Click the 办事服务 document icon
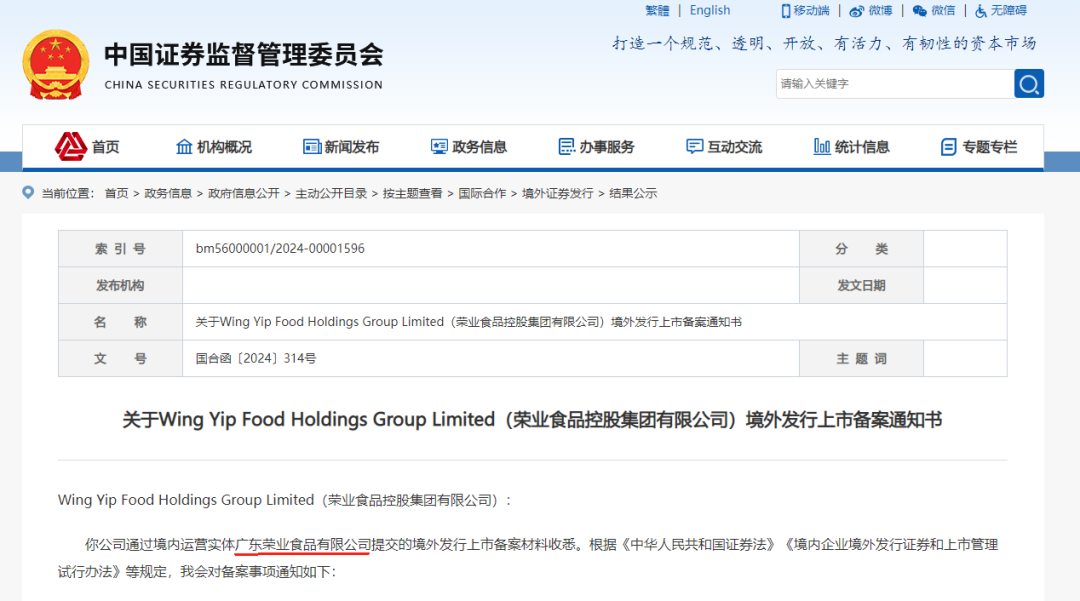This screenshot has height=601, width=1080. [x=567, y=147]
